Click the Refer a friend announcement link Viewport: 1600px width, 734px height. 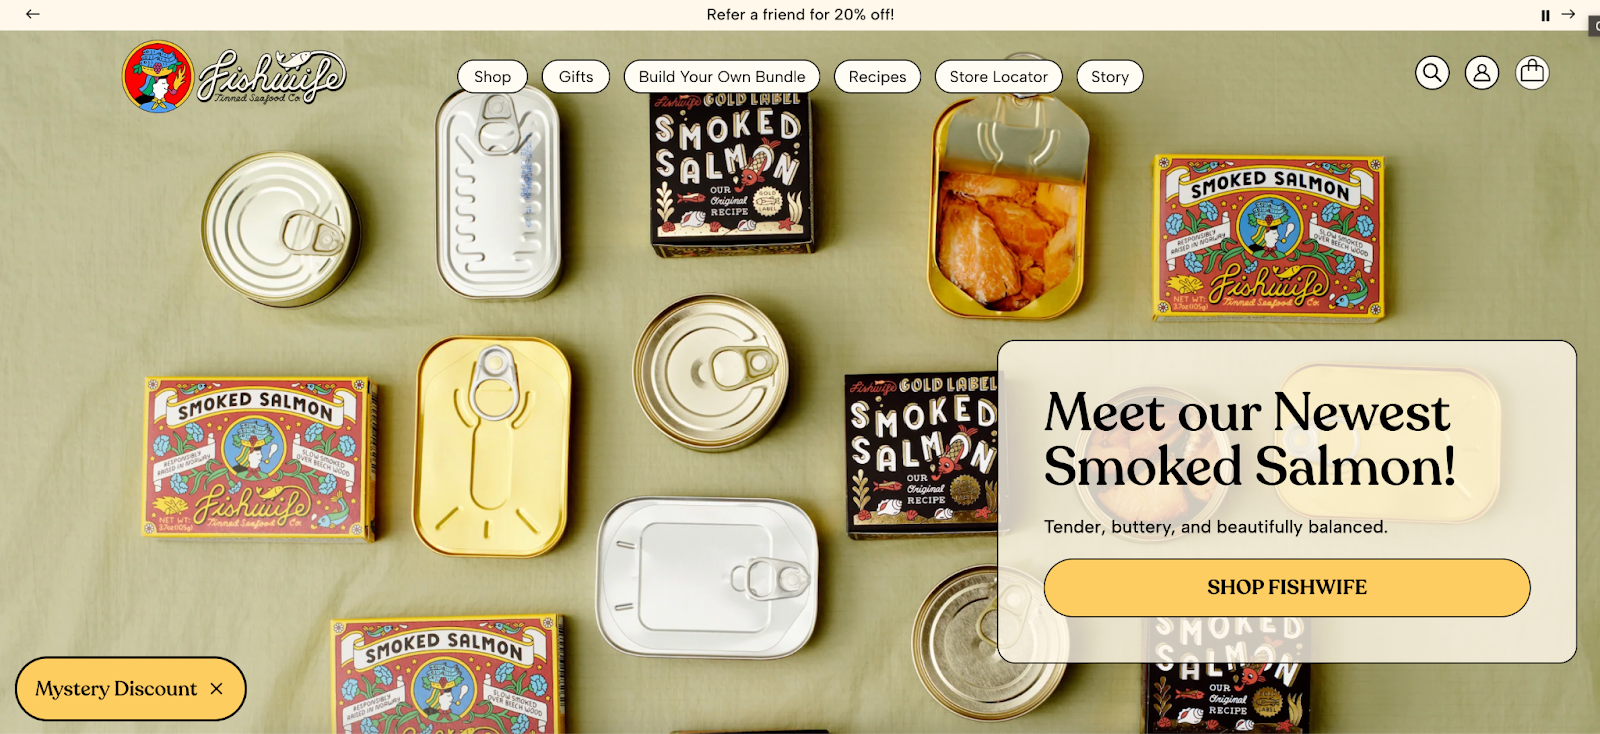tap(800, 14)
